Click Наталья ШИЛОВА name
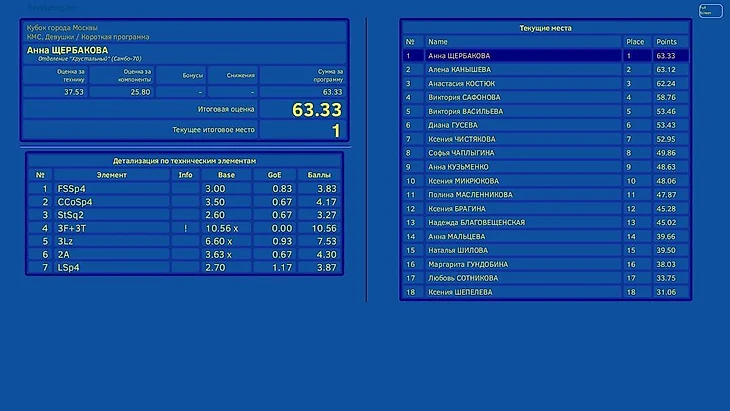Screen dimensions: 730x411 point(458,250)
